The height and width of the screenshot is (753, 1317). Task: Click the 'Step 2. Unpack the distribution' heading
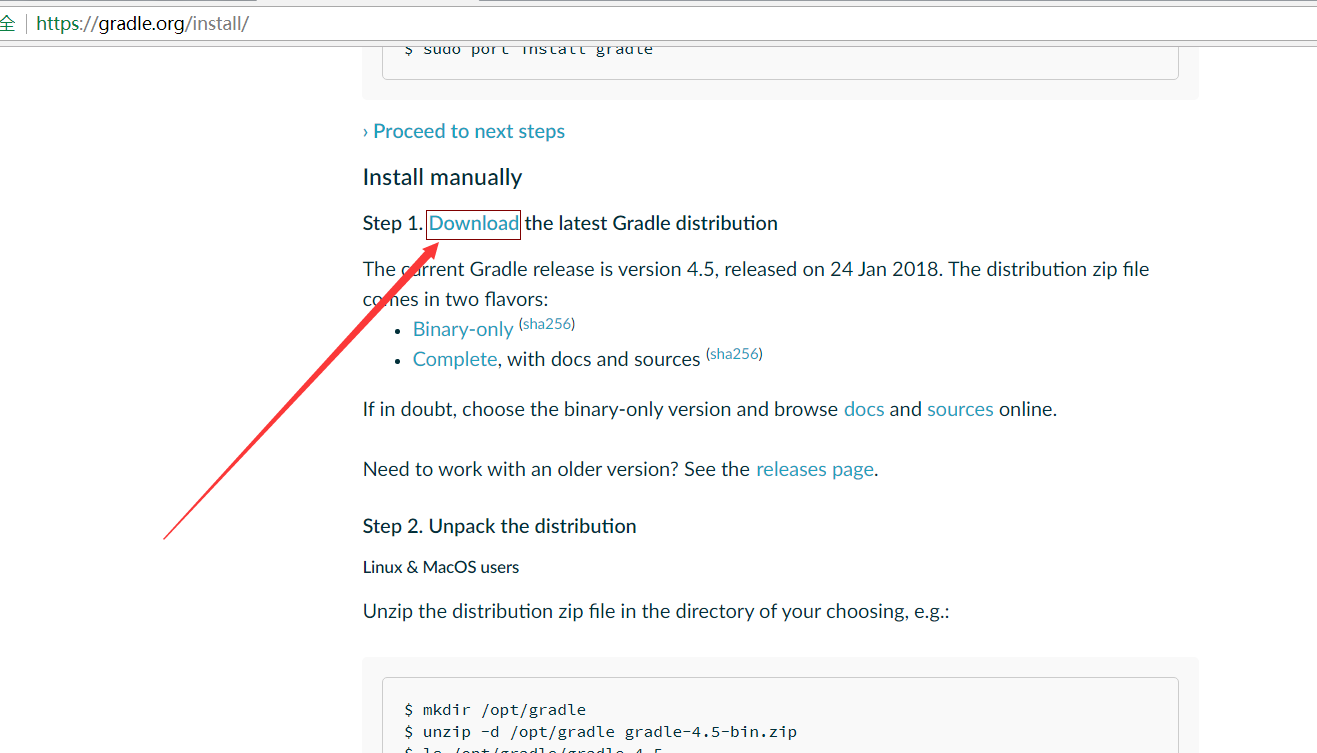(499, 526)
